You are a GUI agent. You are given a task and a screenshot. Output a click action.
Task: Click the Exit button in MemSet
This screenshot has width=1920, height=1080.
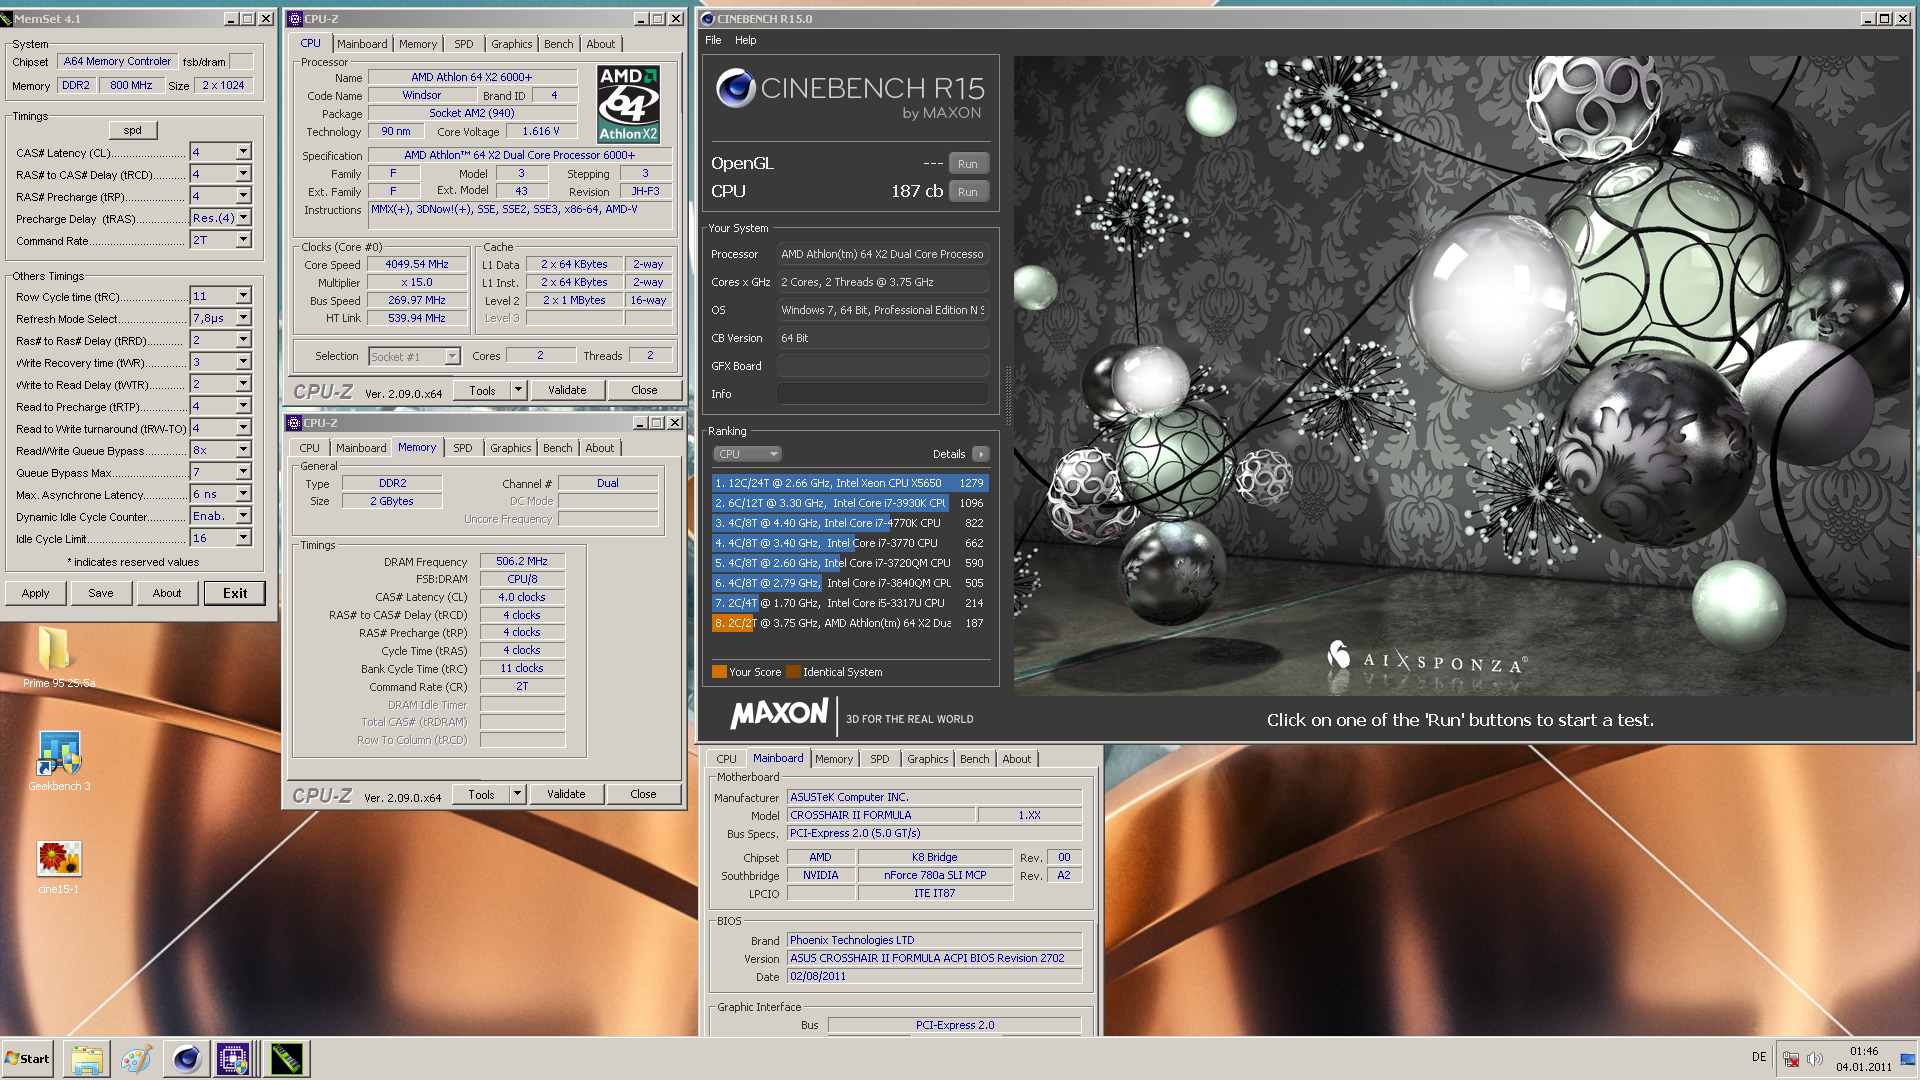coord(235,593)
